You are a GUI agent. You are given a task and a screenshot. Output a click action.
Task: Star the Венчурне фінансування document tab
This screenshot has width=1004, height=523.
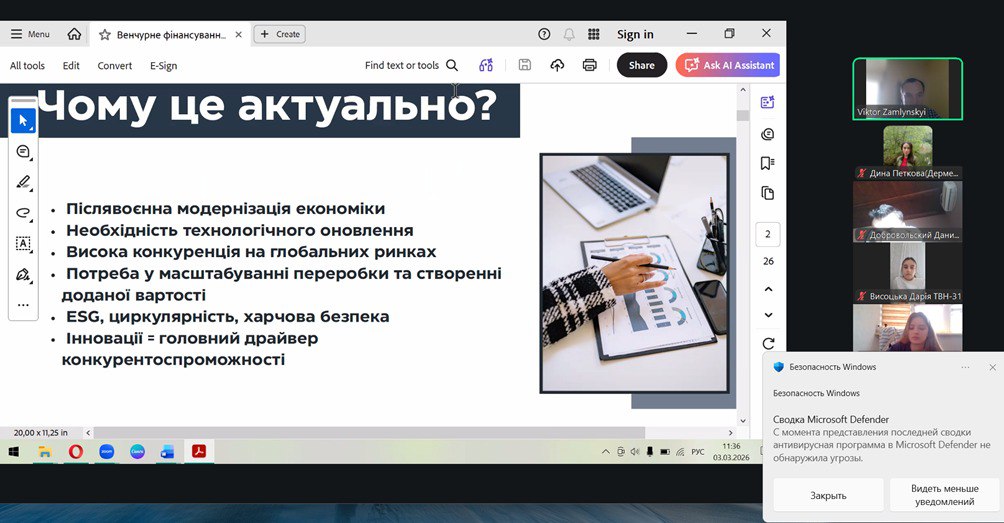coord(104,34)
